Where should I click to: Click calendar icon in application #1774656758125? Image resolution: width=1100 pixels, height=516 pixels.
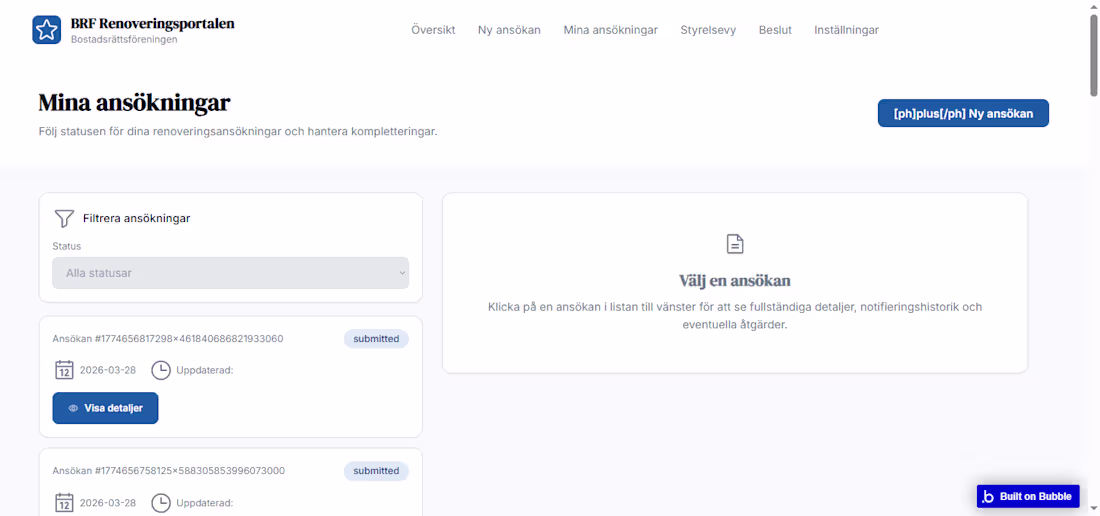point(65,503)
